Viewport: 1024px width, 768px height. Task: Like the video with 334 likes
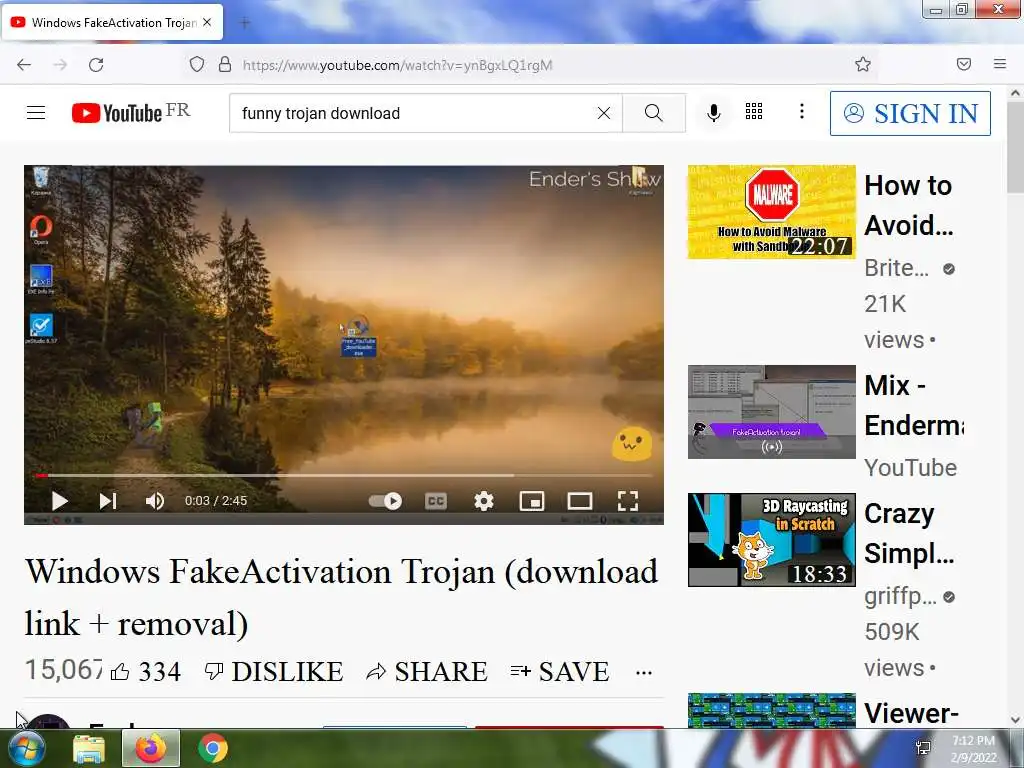click(146, 671)
